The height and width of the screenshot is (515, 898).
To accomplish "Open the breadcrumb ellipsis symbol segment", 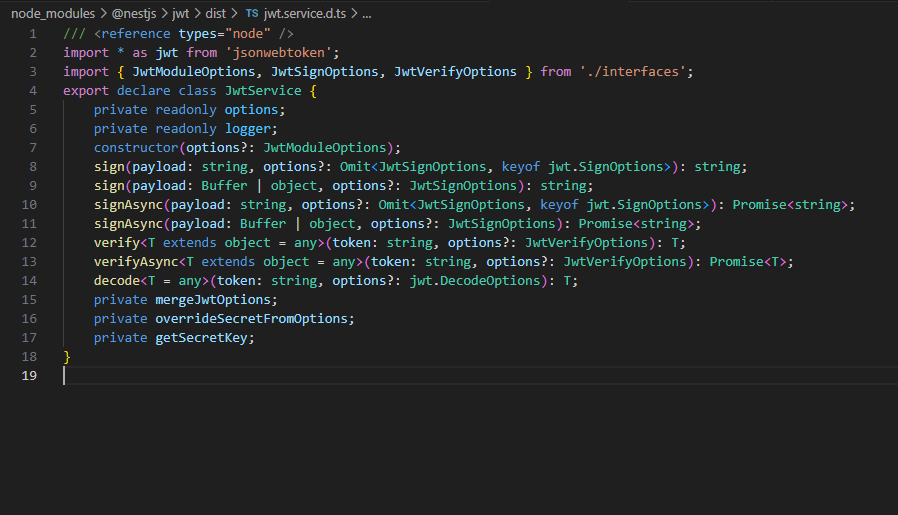I will coord(367,14).
